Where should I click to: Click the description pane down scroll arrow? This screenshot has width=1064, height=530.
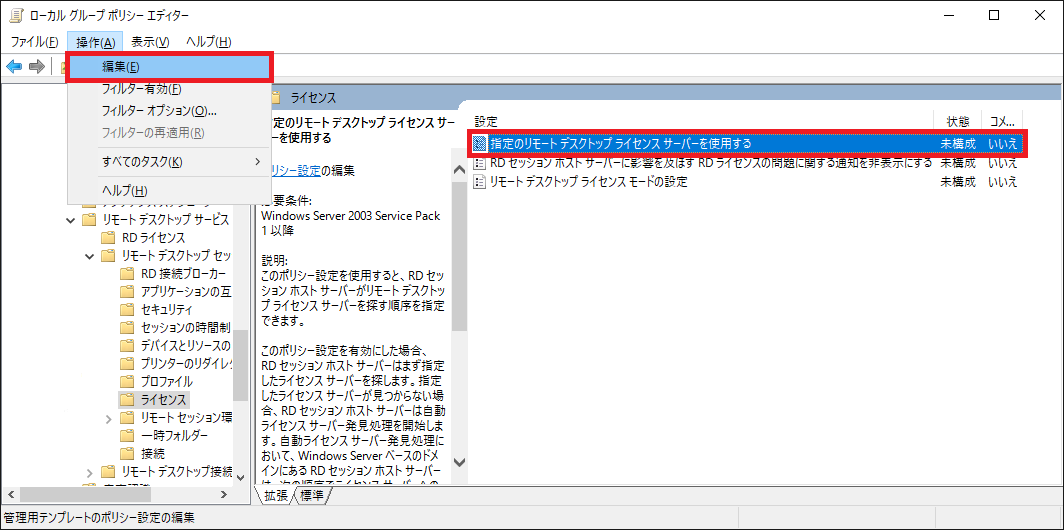459,462
